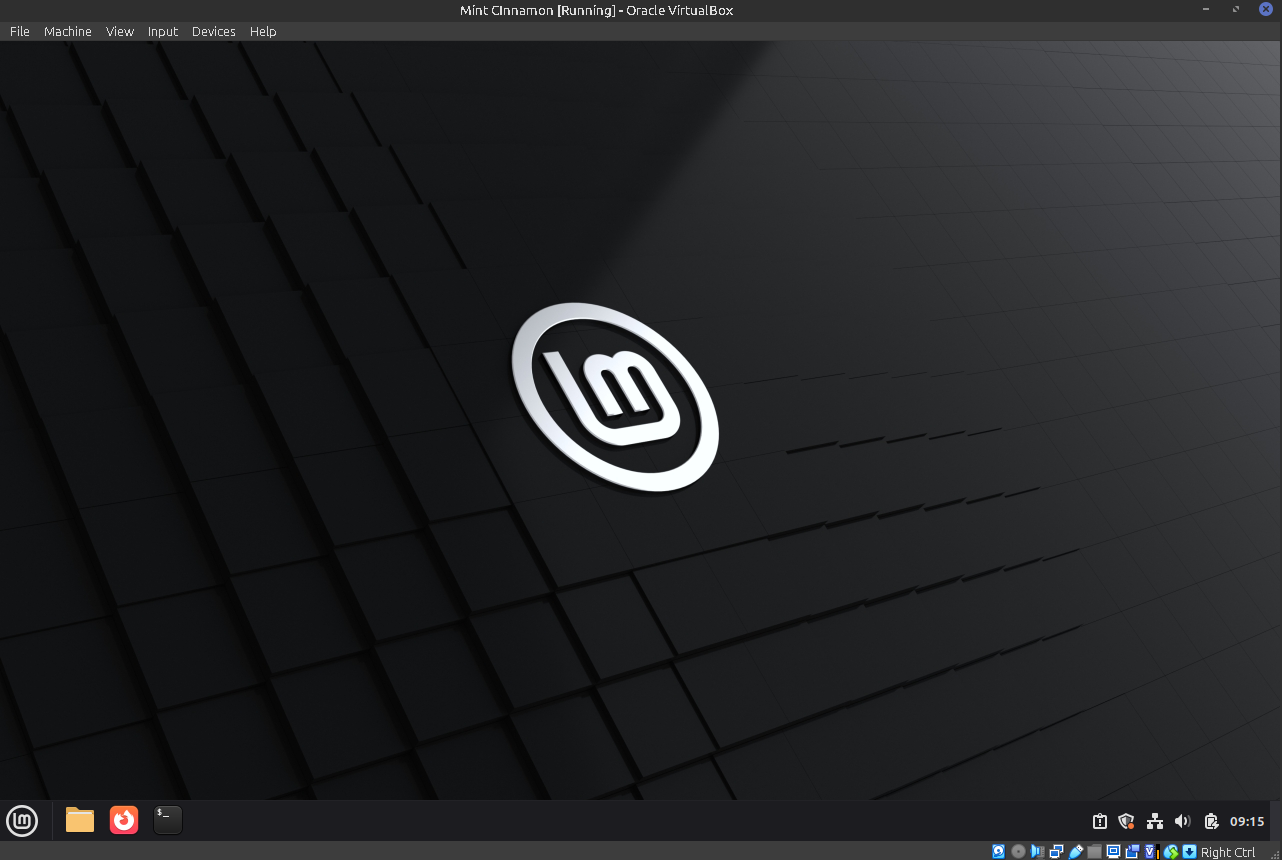
Task: Click the VirtualBox virtualization features 'V' indicator
Action: coord(1151,851)
